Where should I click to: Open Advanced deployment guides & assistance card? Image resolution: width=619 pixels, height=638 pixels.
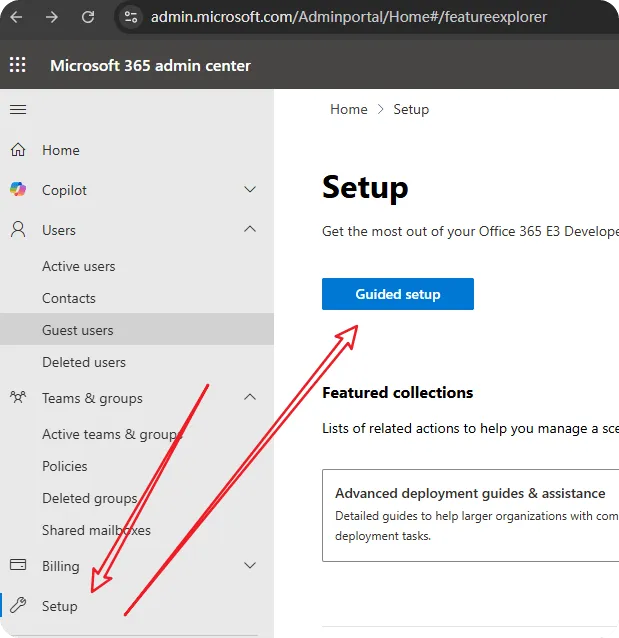(470, 515)
